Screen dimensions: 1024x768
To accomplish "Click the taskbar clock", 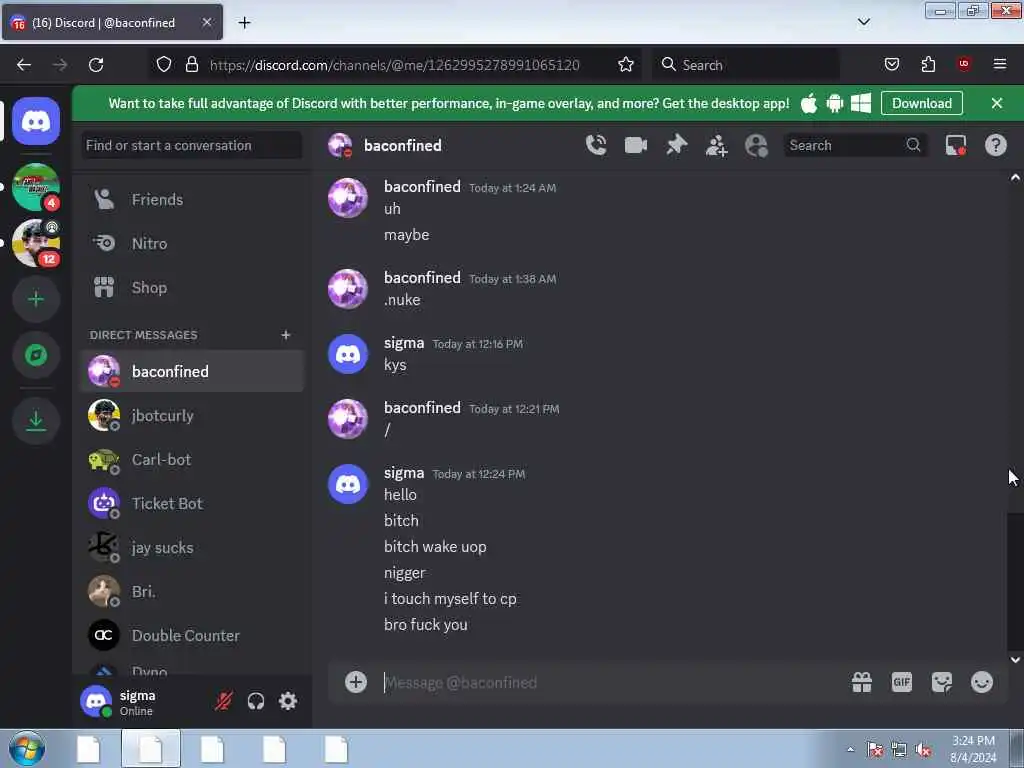I will click(x=973, y=749).
